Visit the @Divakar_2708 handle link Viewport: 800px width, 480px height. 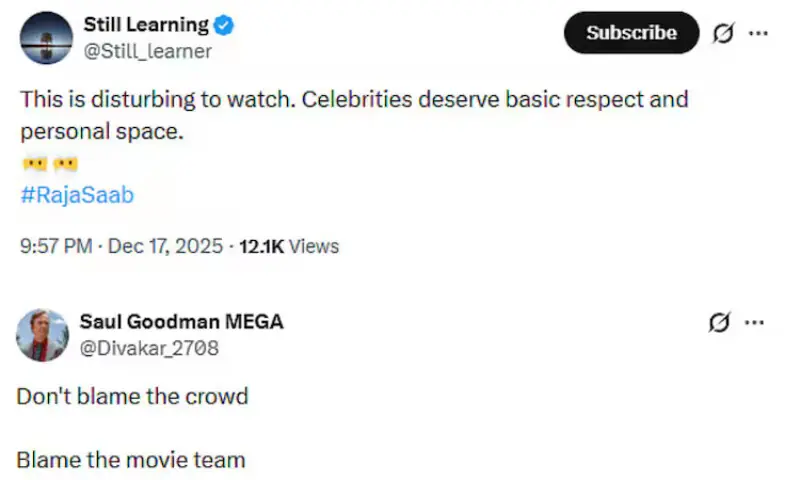coord(149,348)
